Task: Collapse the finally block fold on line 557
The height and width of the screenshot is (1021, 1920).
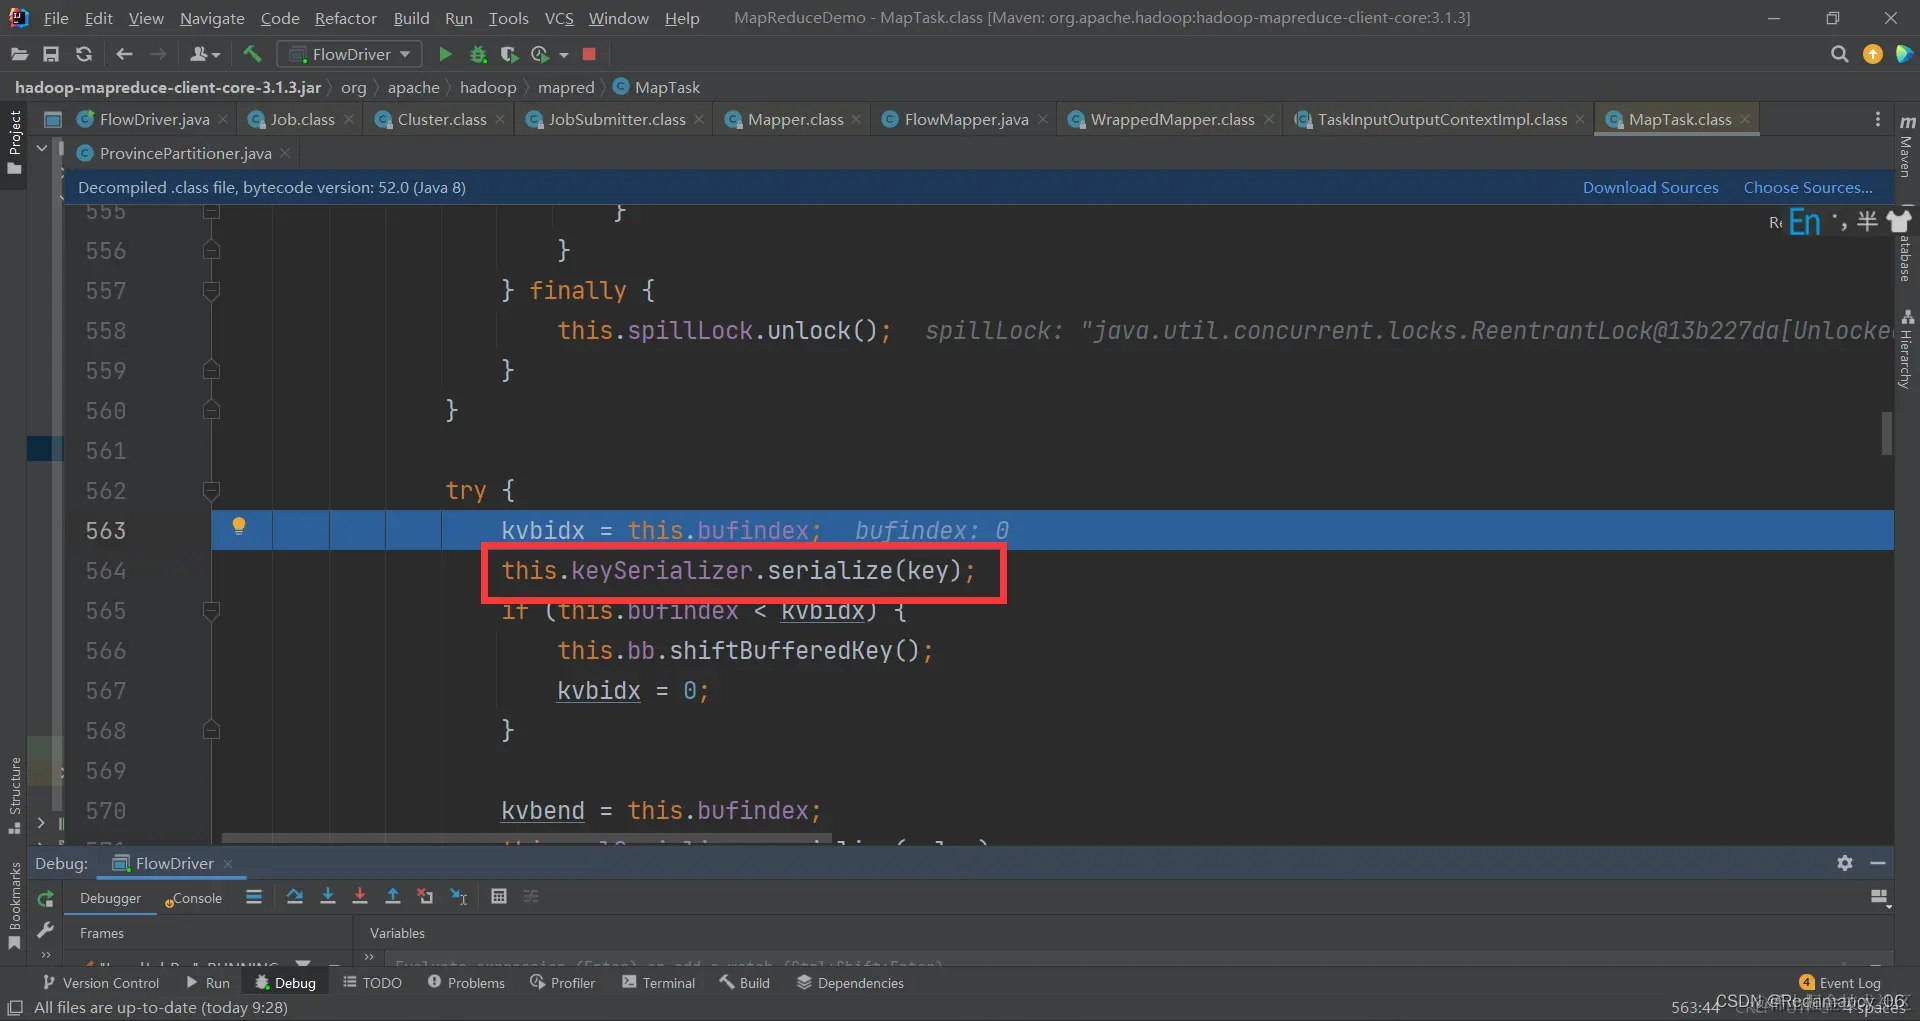Action: tap(211, 290)
